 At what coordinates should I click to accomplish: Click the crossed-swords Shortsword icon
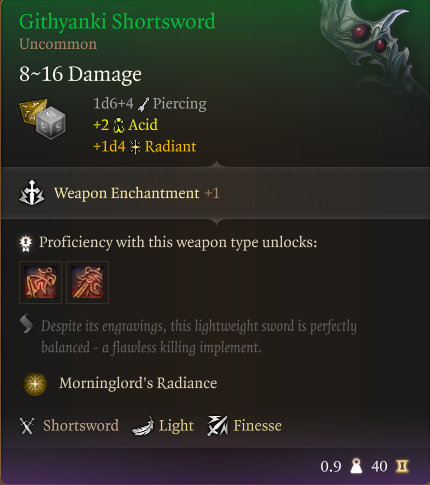pos(27,426)
